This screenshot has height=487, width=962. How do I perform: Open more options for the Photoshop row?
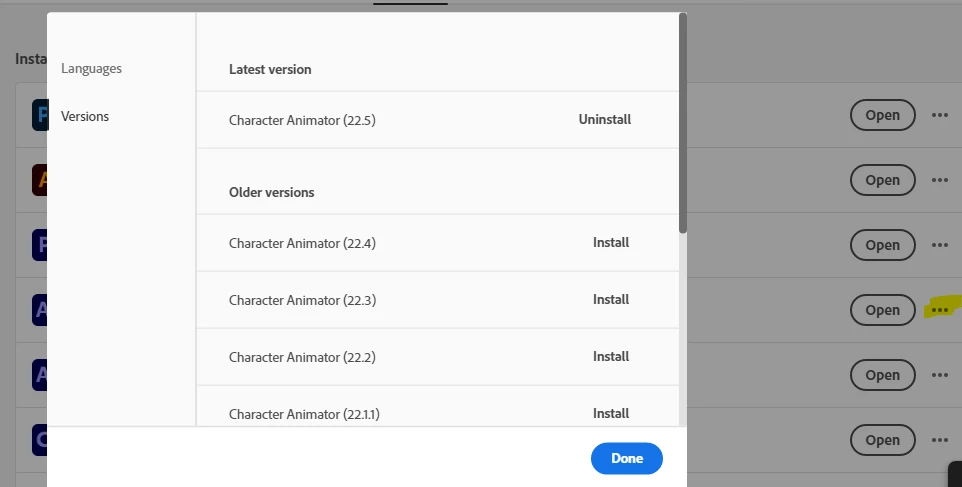(939, 115)
